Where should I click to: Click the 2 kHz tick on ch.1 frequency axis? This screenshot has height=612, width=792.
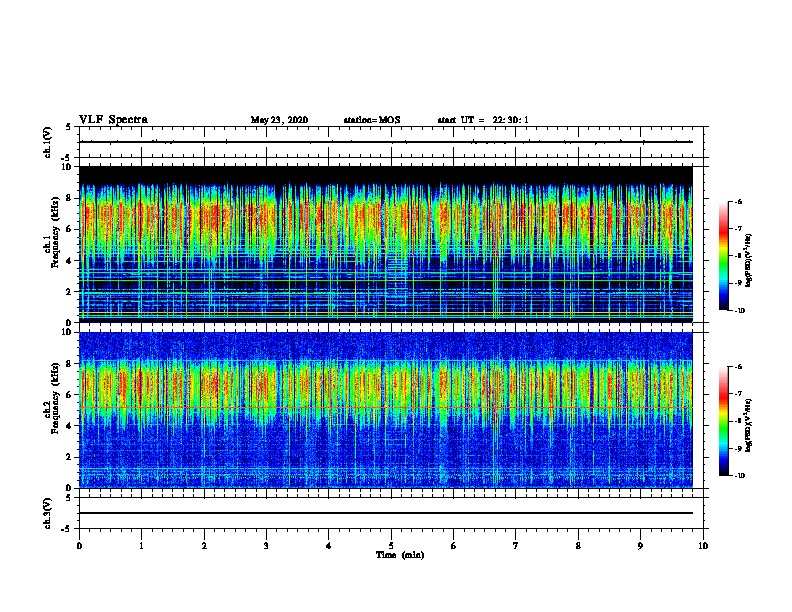pyautogui.click(x=69, y=292)
